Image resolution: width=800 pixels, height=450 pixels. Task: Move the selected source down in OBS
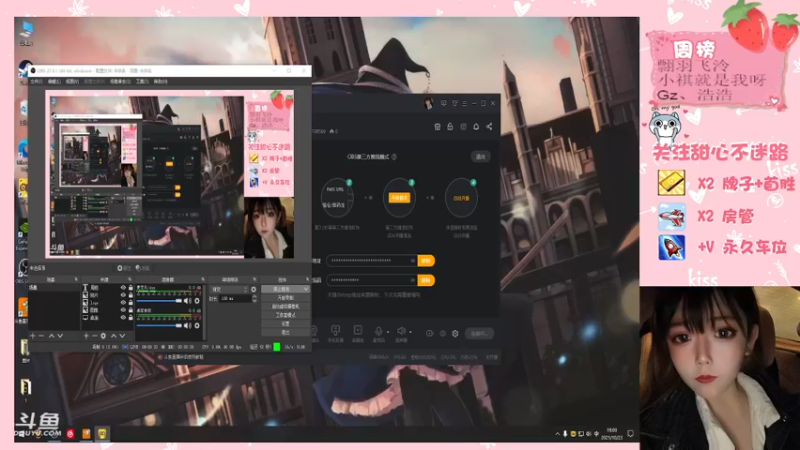(x=122, y=336)
